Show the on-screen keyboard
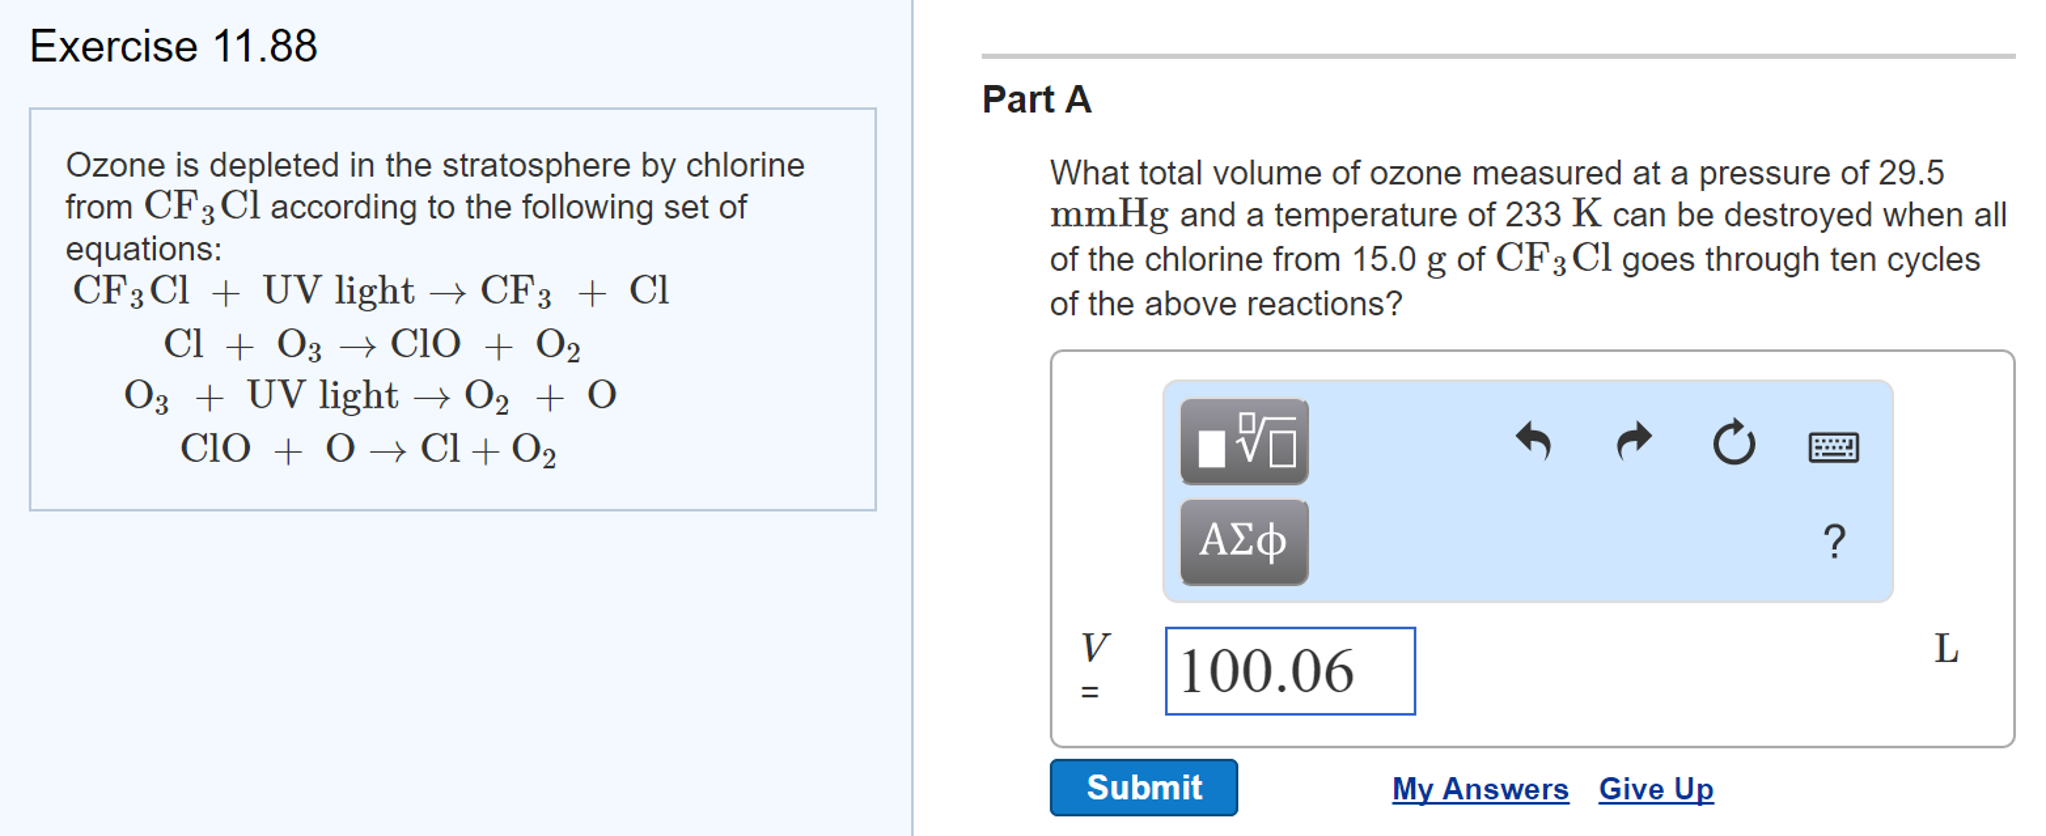 [1833, 448]
